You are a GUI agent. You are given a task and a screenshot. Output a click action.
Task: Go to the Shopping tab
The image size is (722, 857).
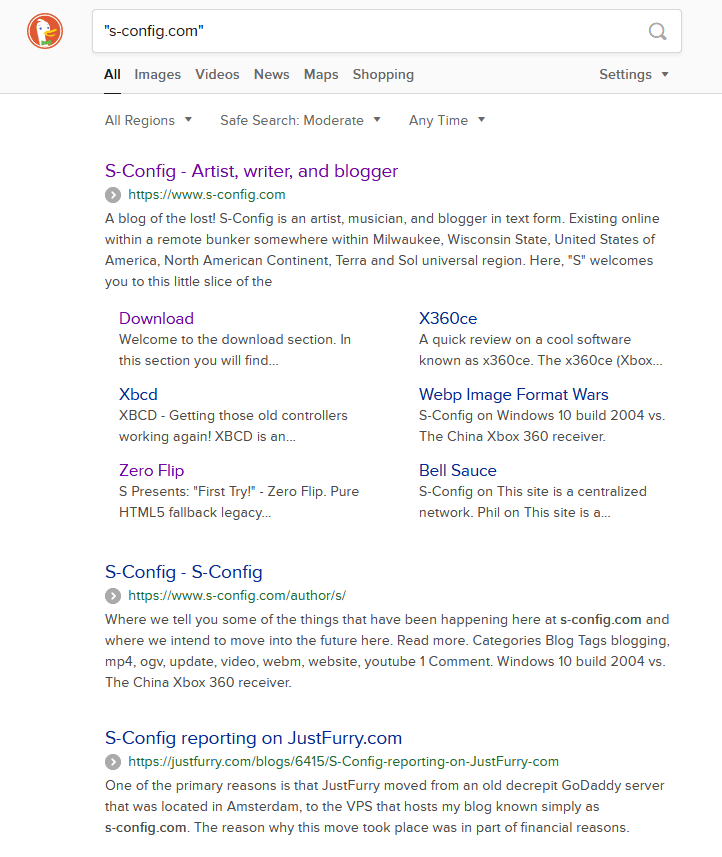pyautogui.click(x=383, y=74)
